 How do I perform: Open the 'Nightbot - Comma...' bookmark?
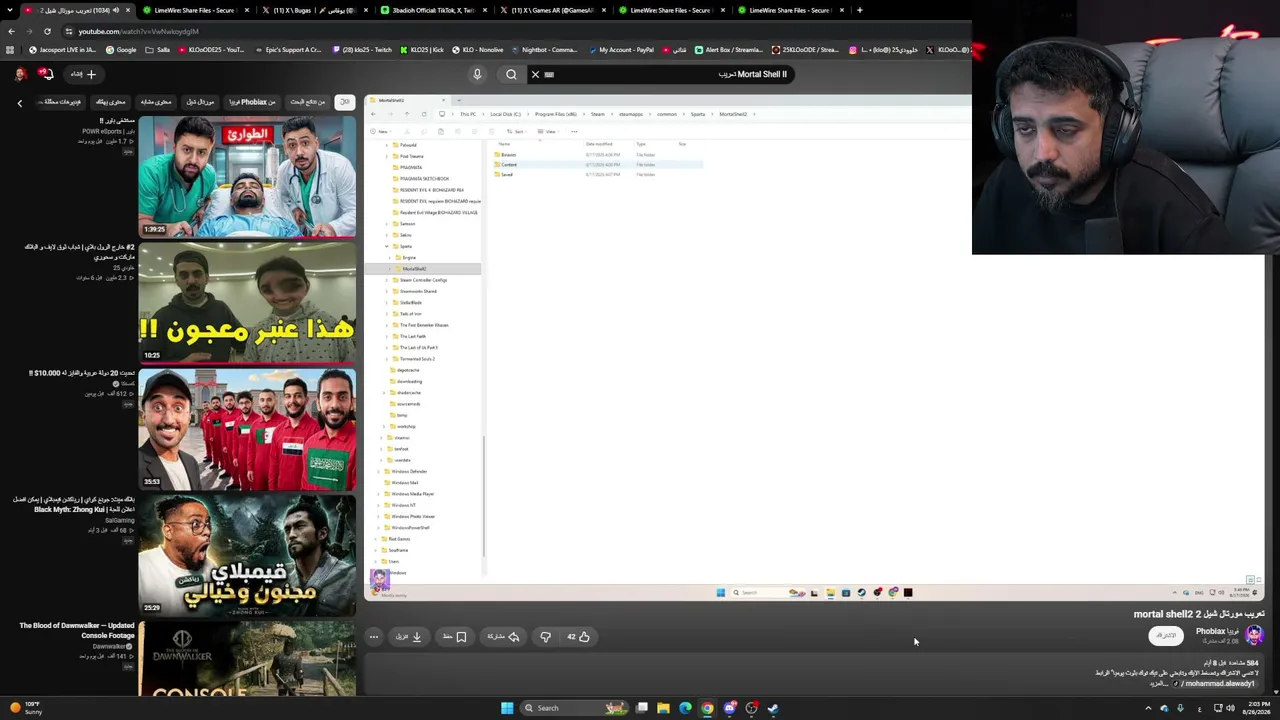(544, 50)
